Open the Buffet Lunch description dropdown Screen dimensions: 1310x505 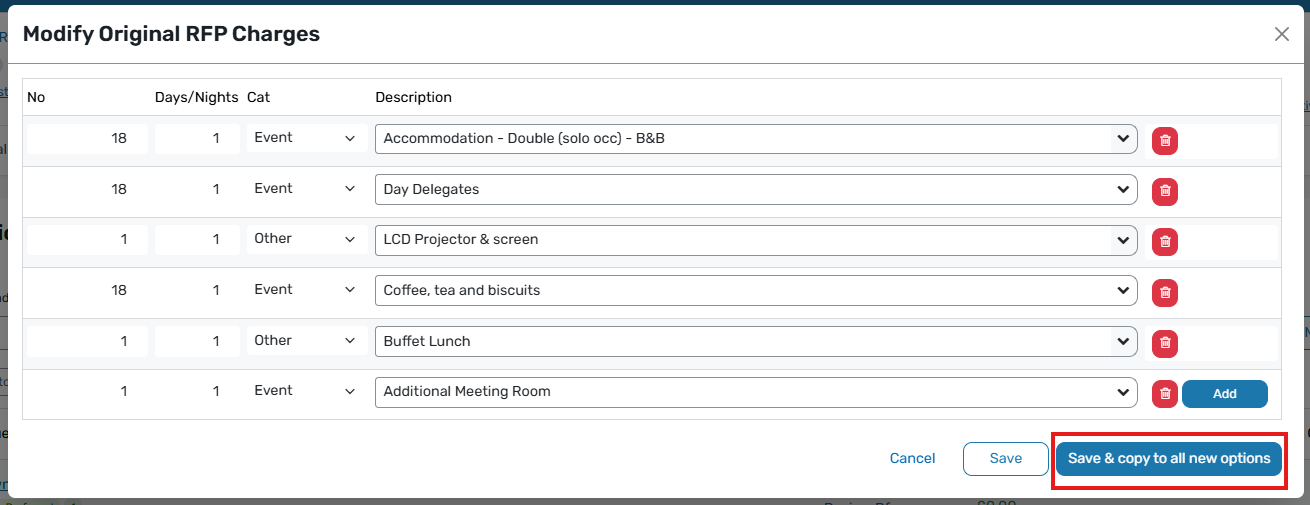(756, 341)
